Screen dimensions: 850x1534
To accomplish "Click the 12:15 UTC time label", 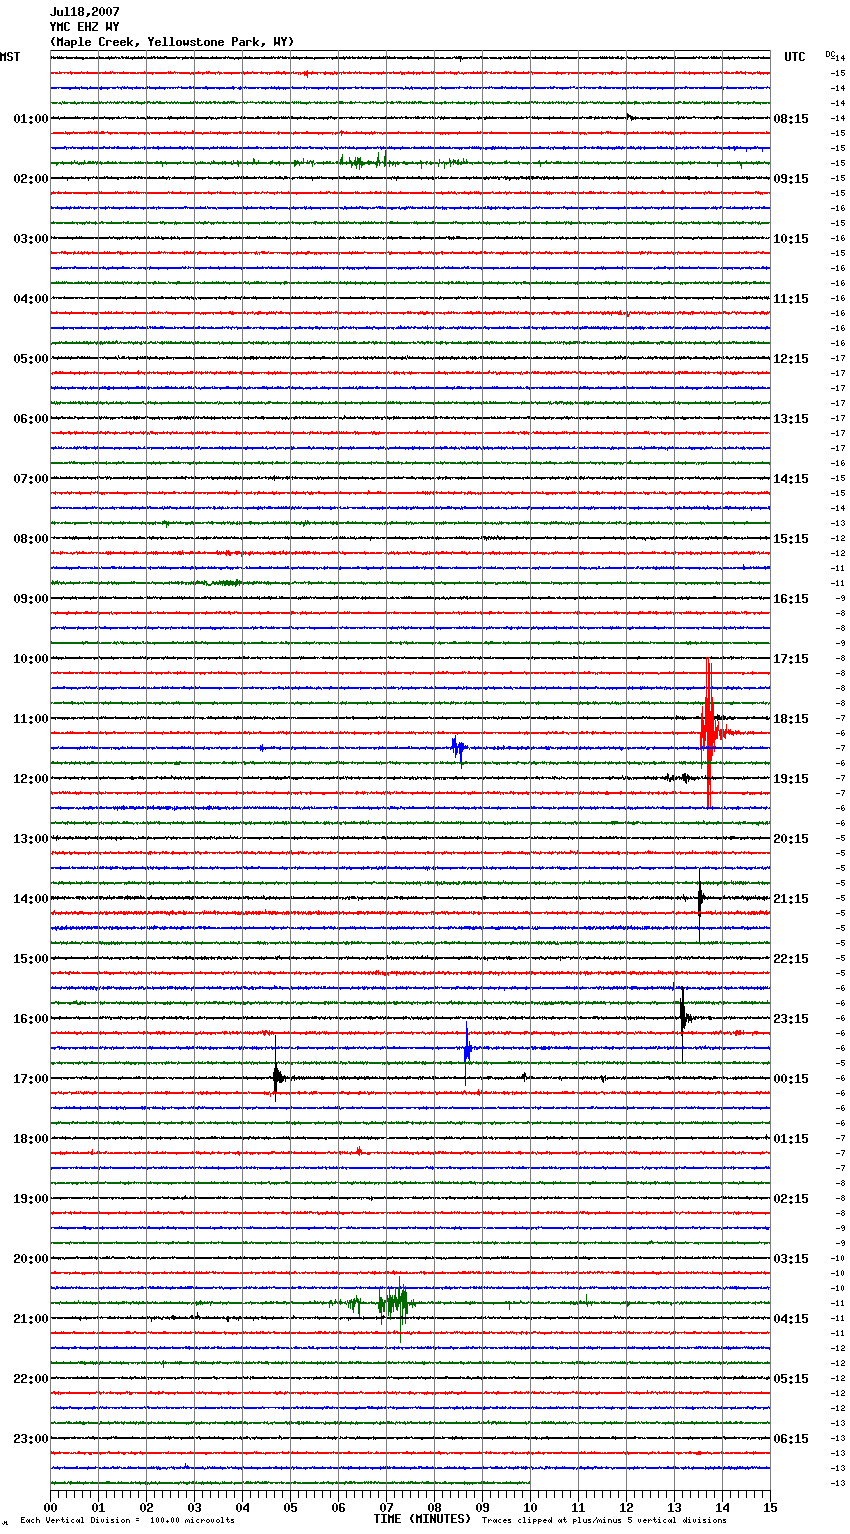I will pos(791,359).
